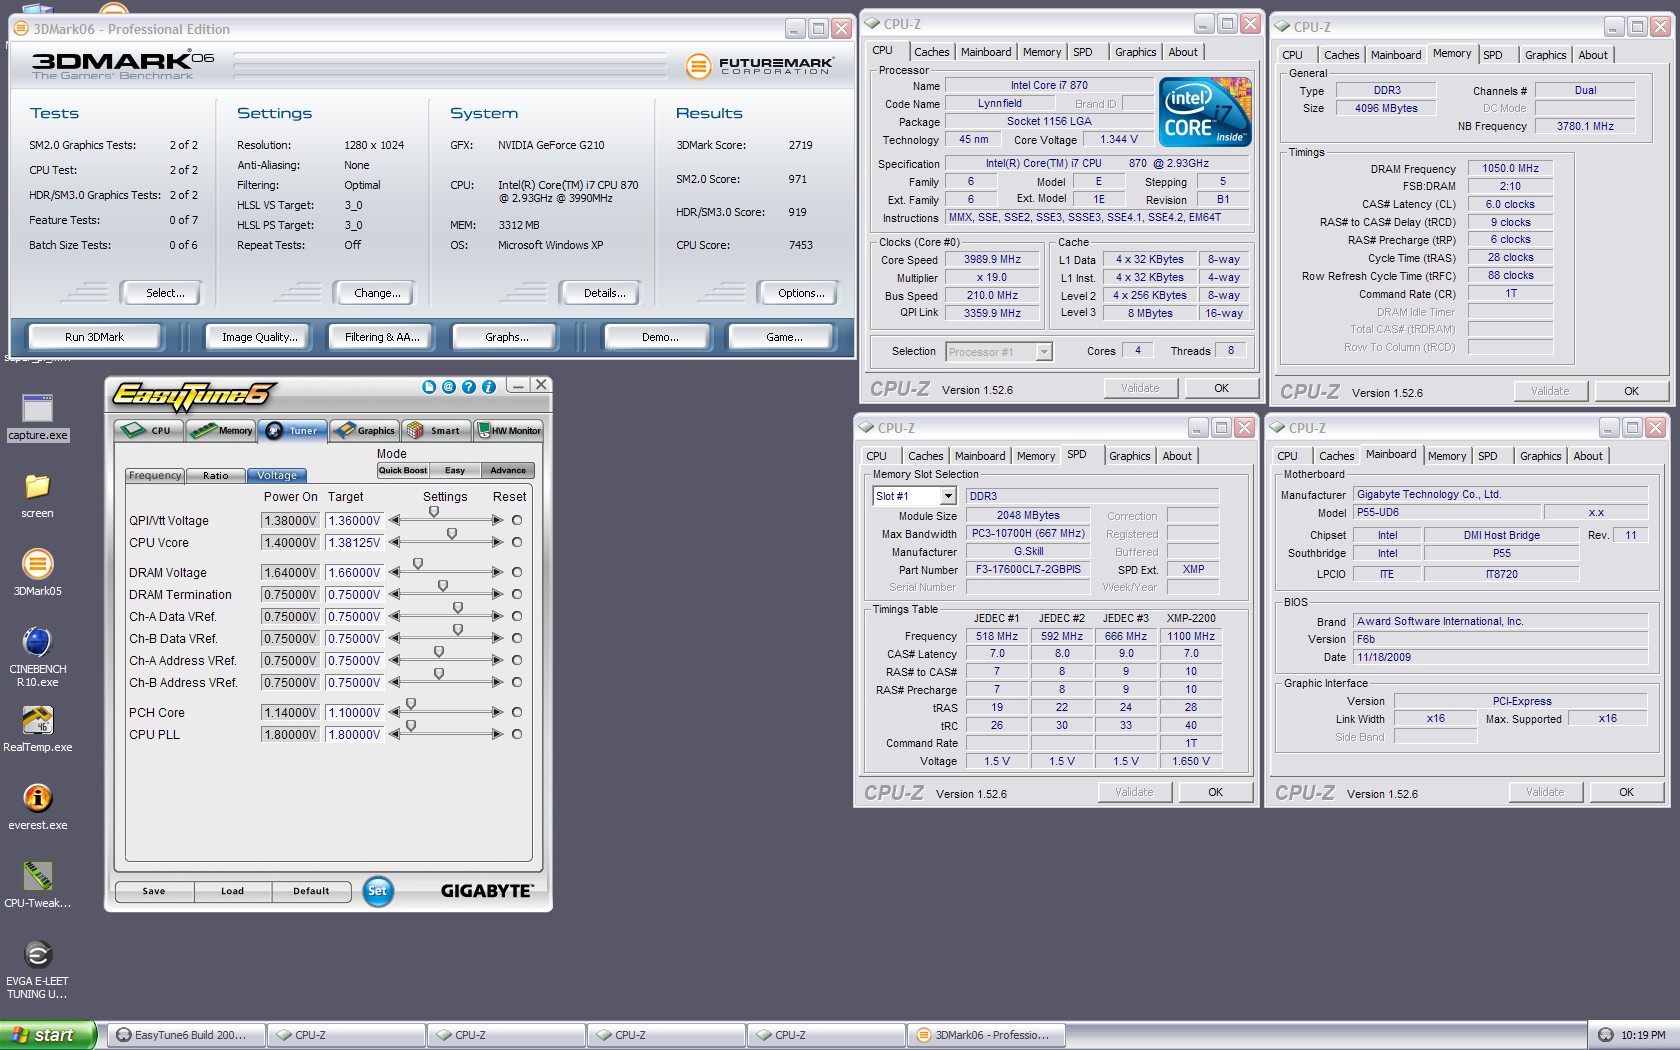
Task: Click Filtering & AA button
Action: 382,337
